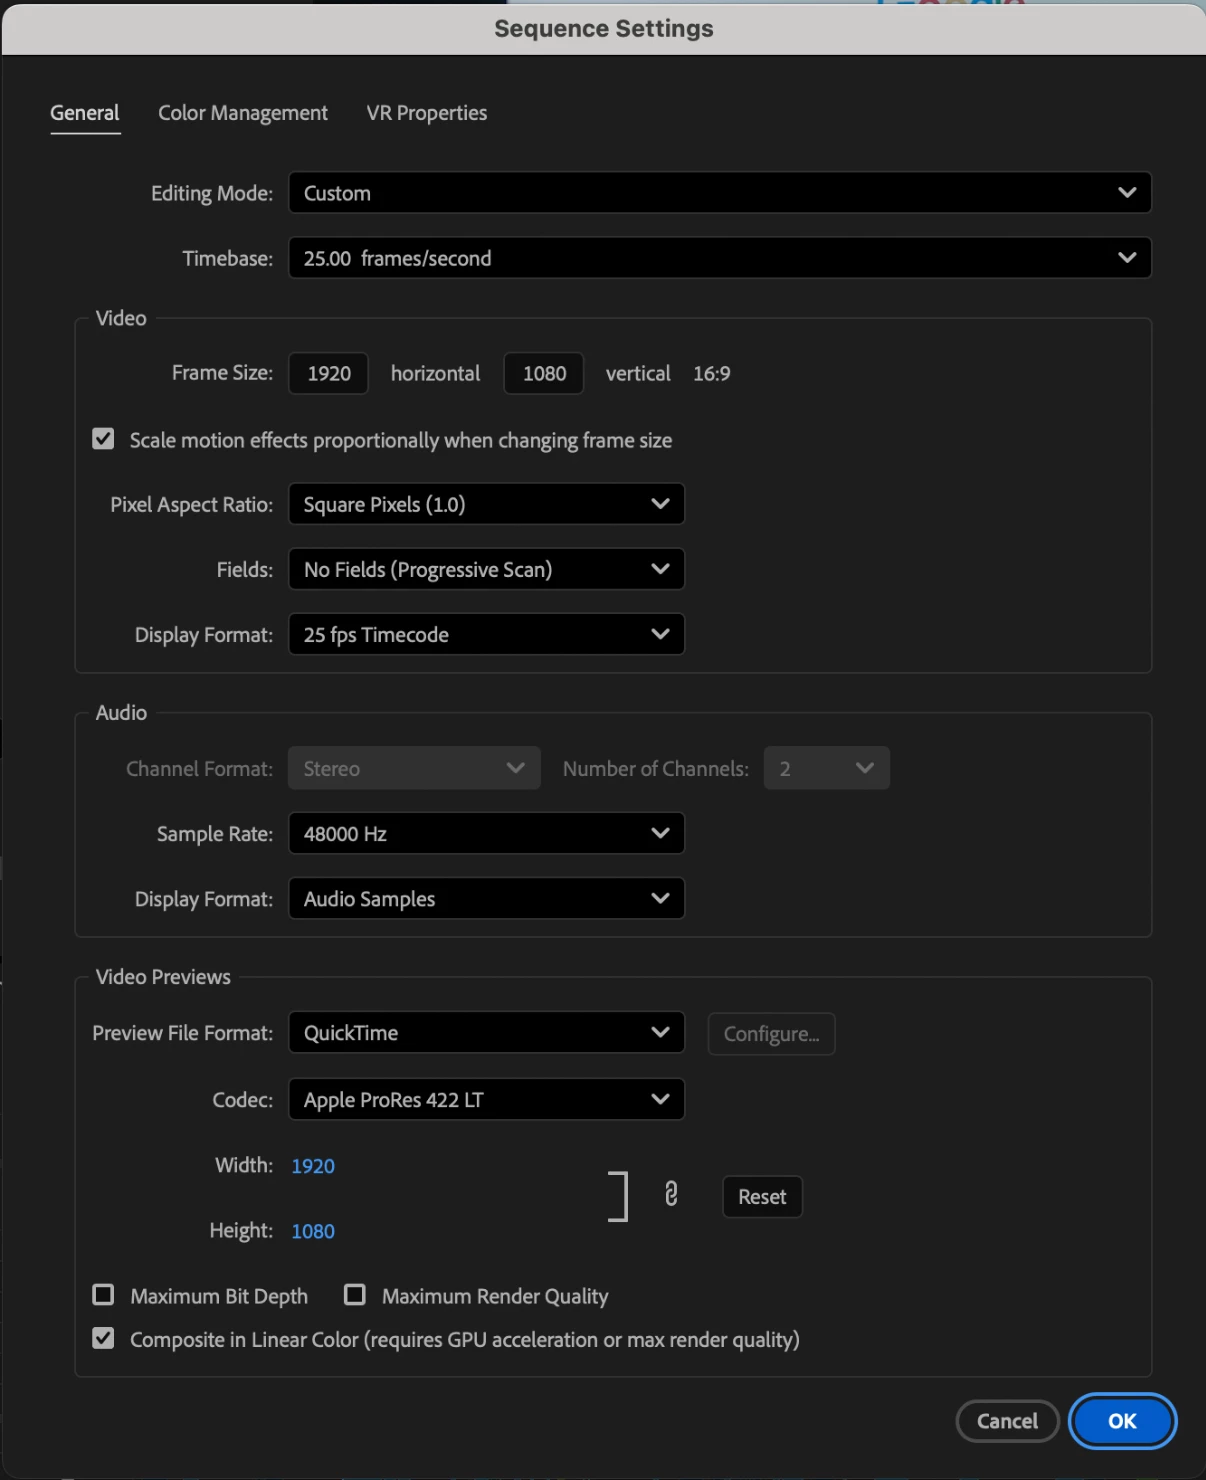This screenshot has height=1480, width=1206.
Task: Toggle Scale motion effects proportionally checkbox
Action: point(103,439)
